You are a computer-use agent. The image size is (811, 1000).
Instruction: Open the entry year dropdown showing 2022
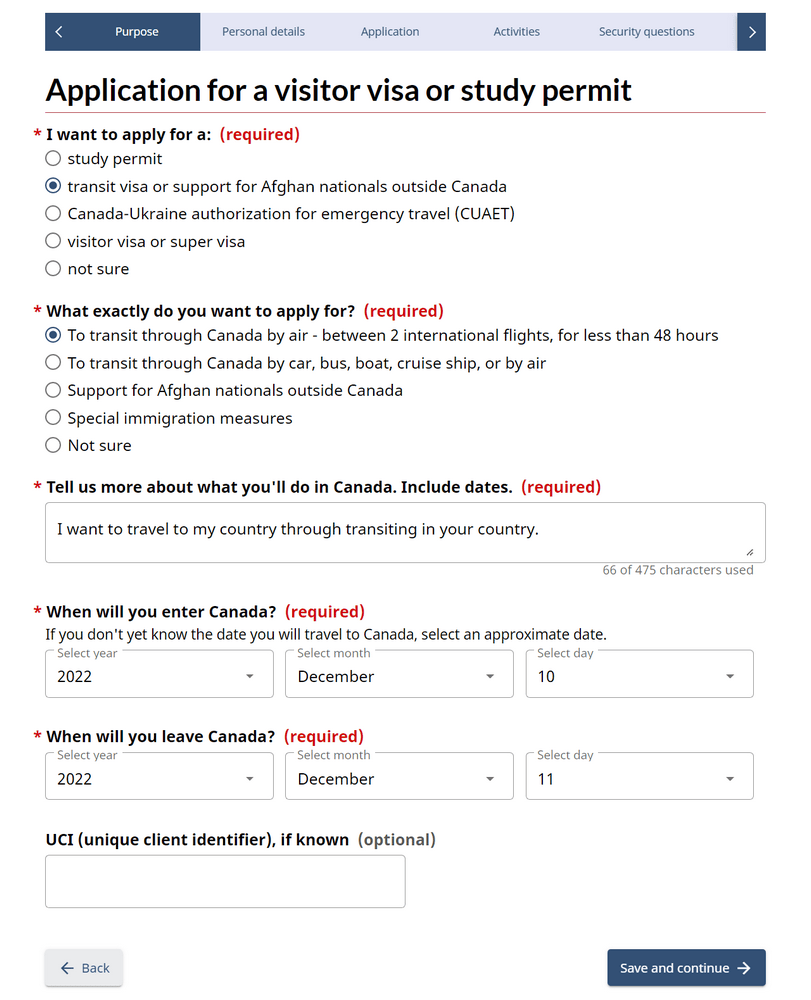tap(159, 677)
